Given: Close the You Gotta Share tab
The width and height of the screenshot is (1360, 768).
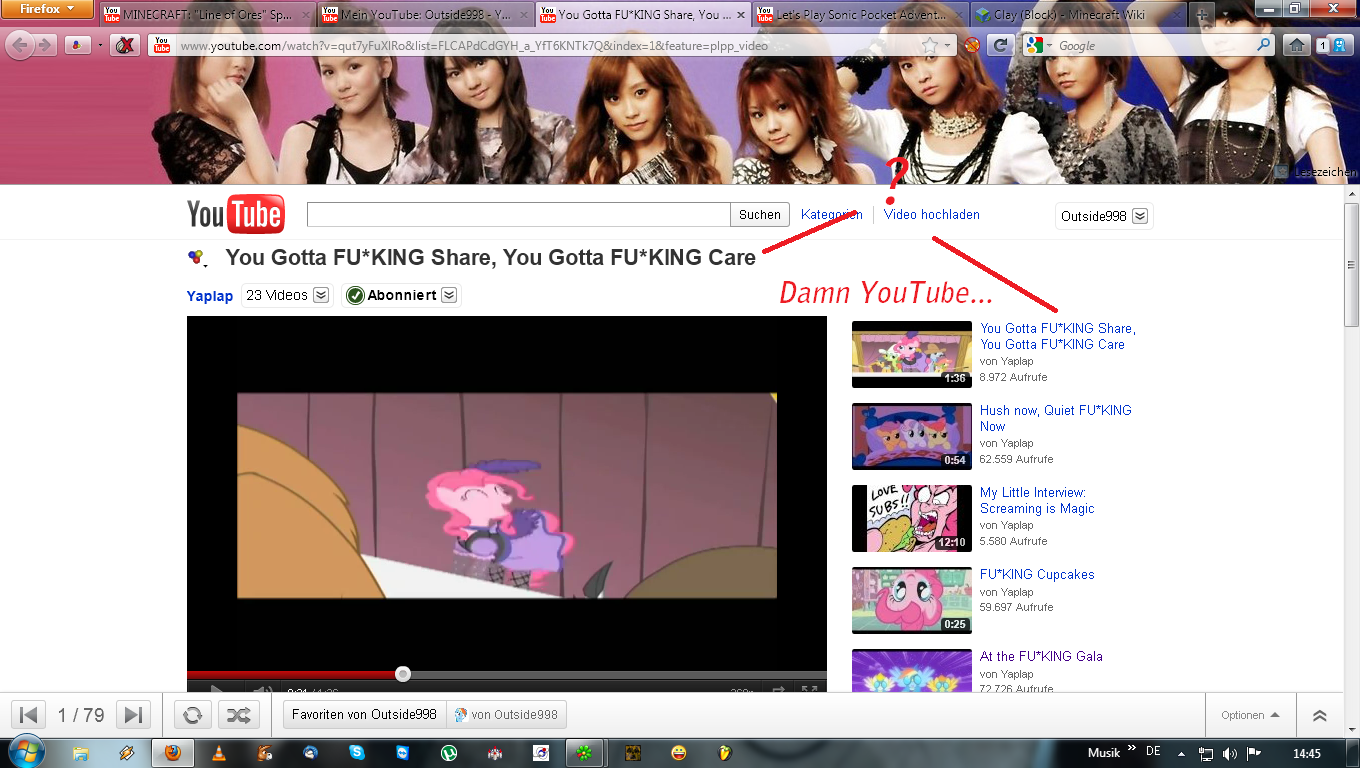Looking at the screenshot, I should tap(741, 15).
